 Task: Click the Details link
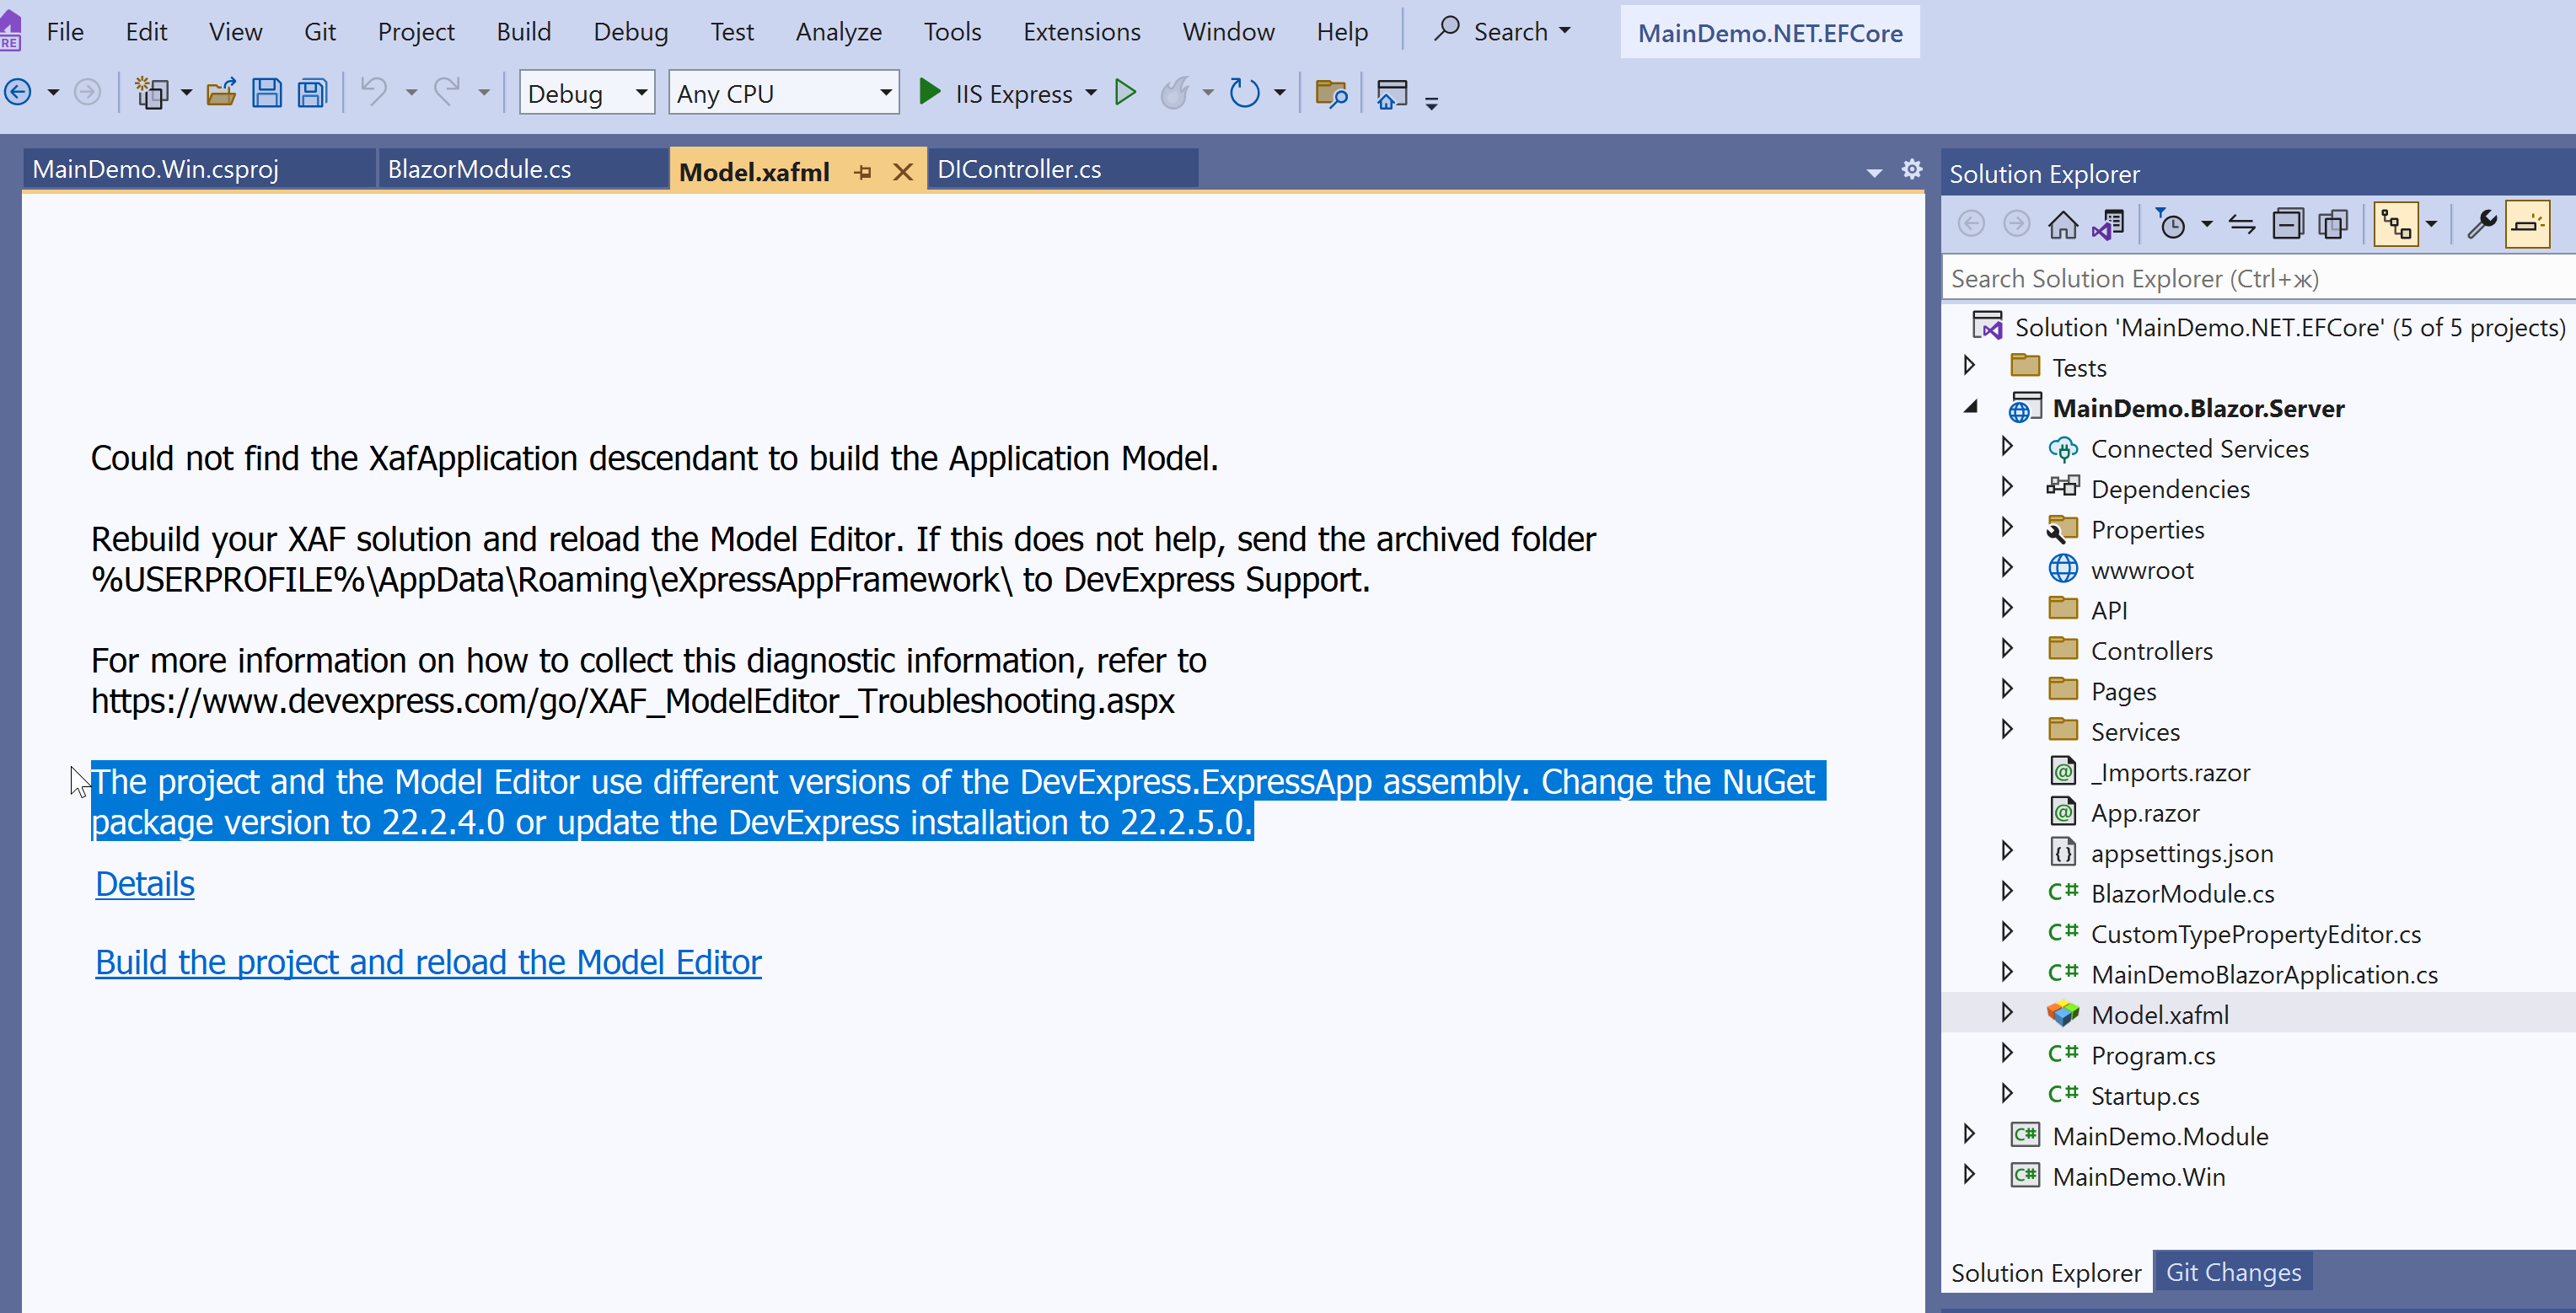145,884
